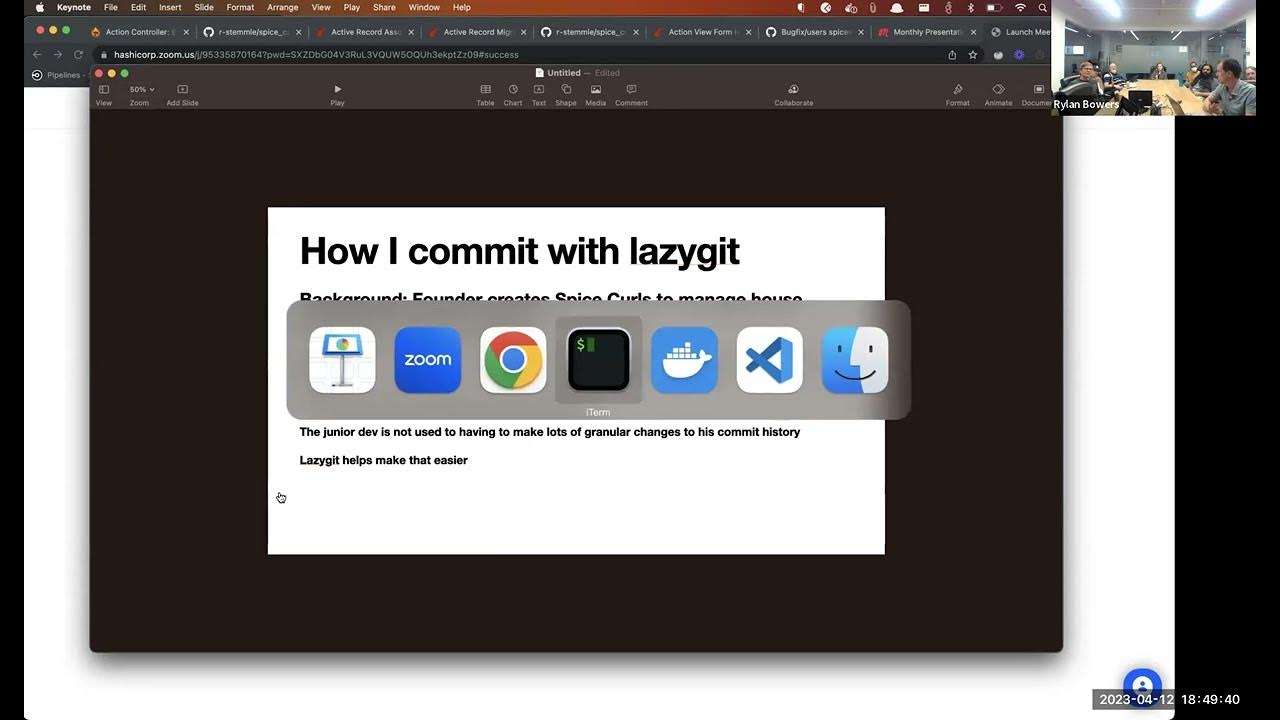Open the Arrange menu
The height and width of the screenshot is (720, 1280).
283,7
